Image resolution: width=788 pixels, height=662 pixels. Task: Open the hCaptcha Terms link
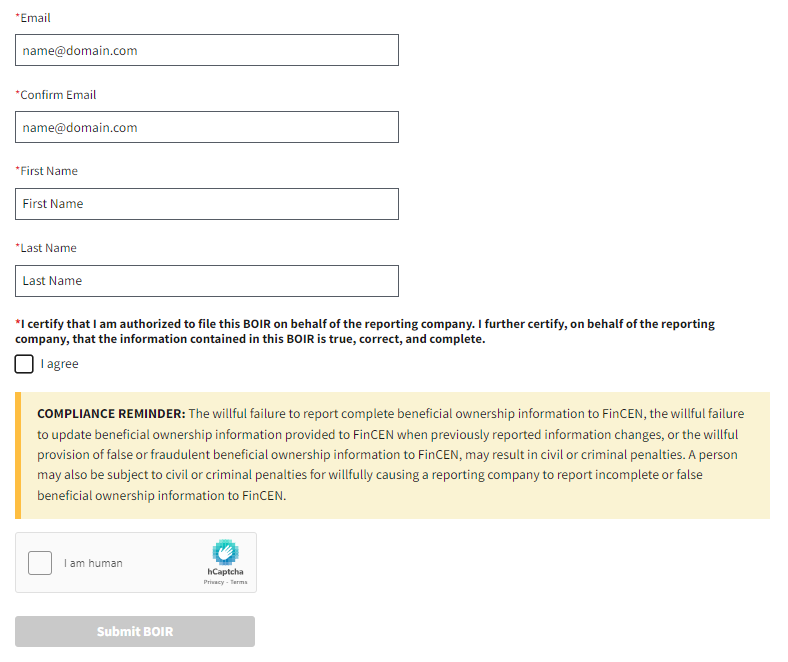239,582
